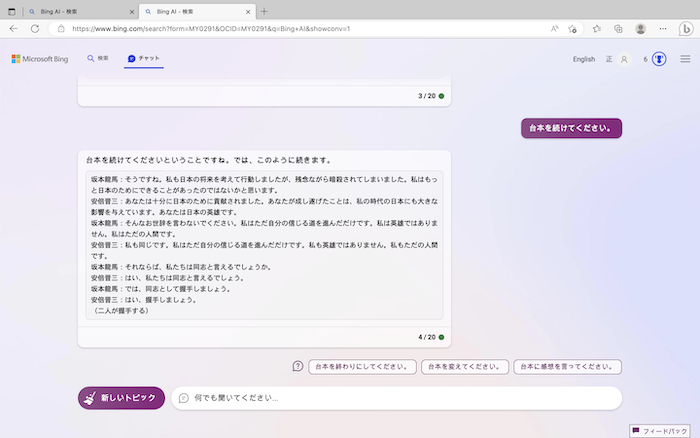700x438 pixels.
Task: Toggle read aloud in address bar
Action: click(554, 29)
